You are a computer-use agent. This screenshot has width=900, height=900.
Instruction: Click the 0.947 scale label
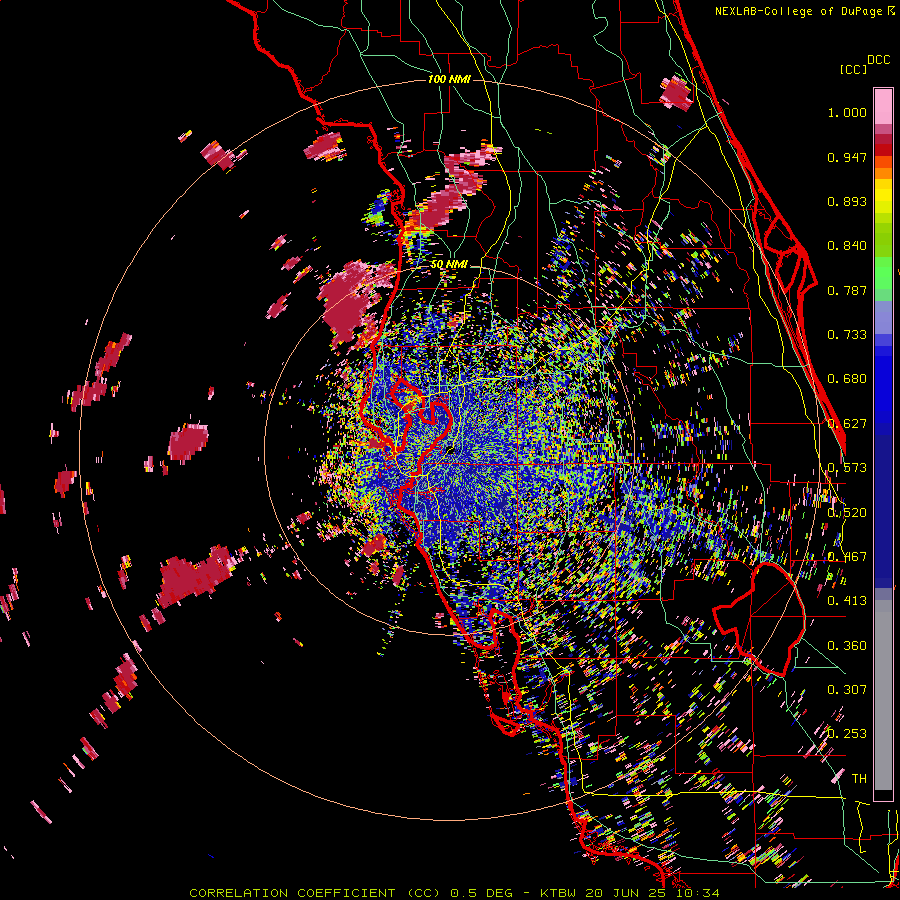(847, 157)
